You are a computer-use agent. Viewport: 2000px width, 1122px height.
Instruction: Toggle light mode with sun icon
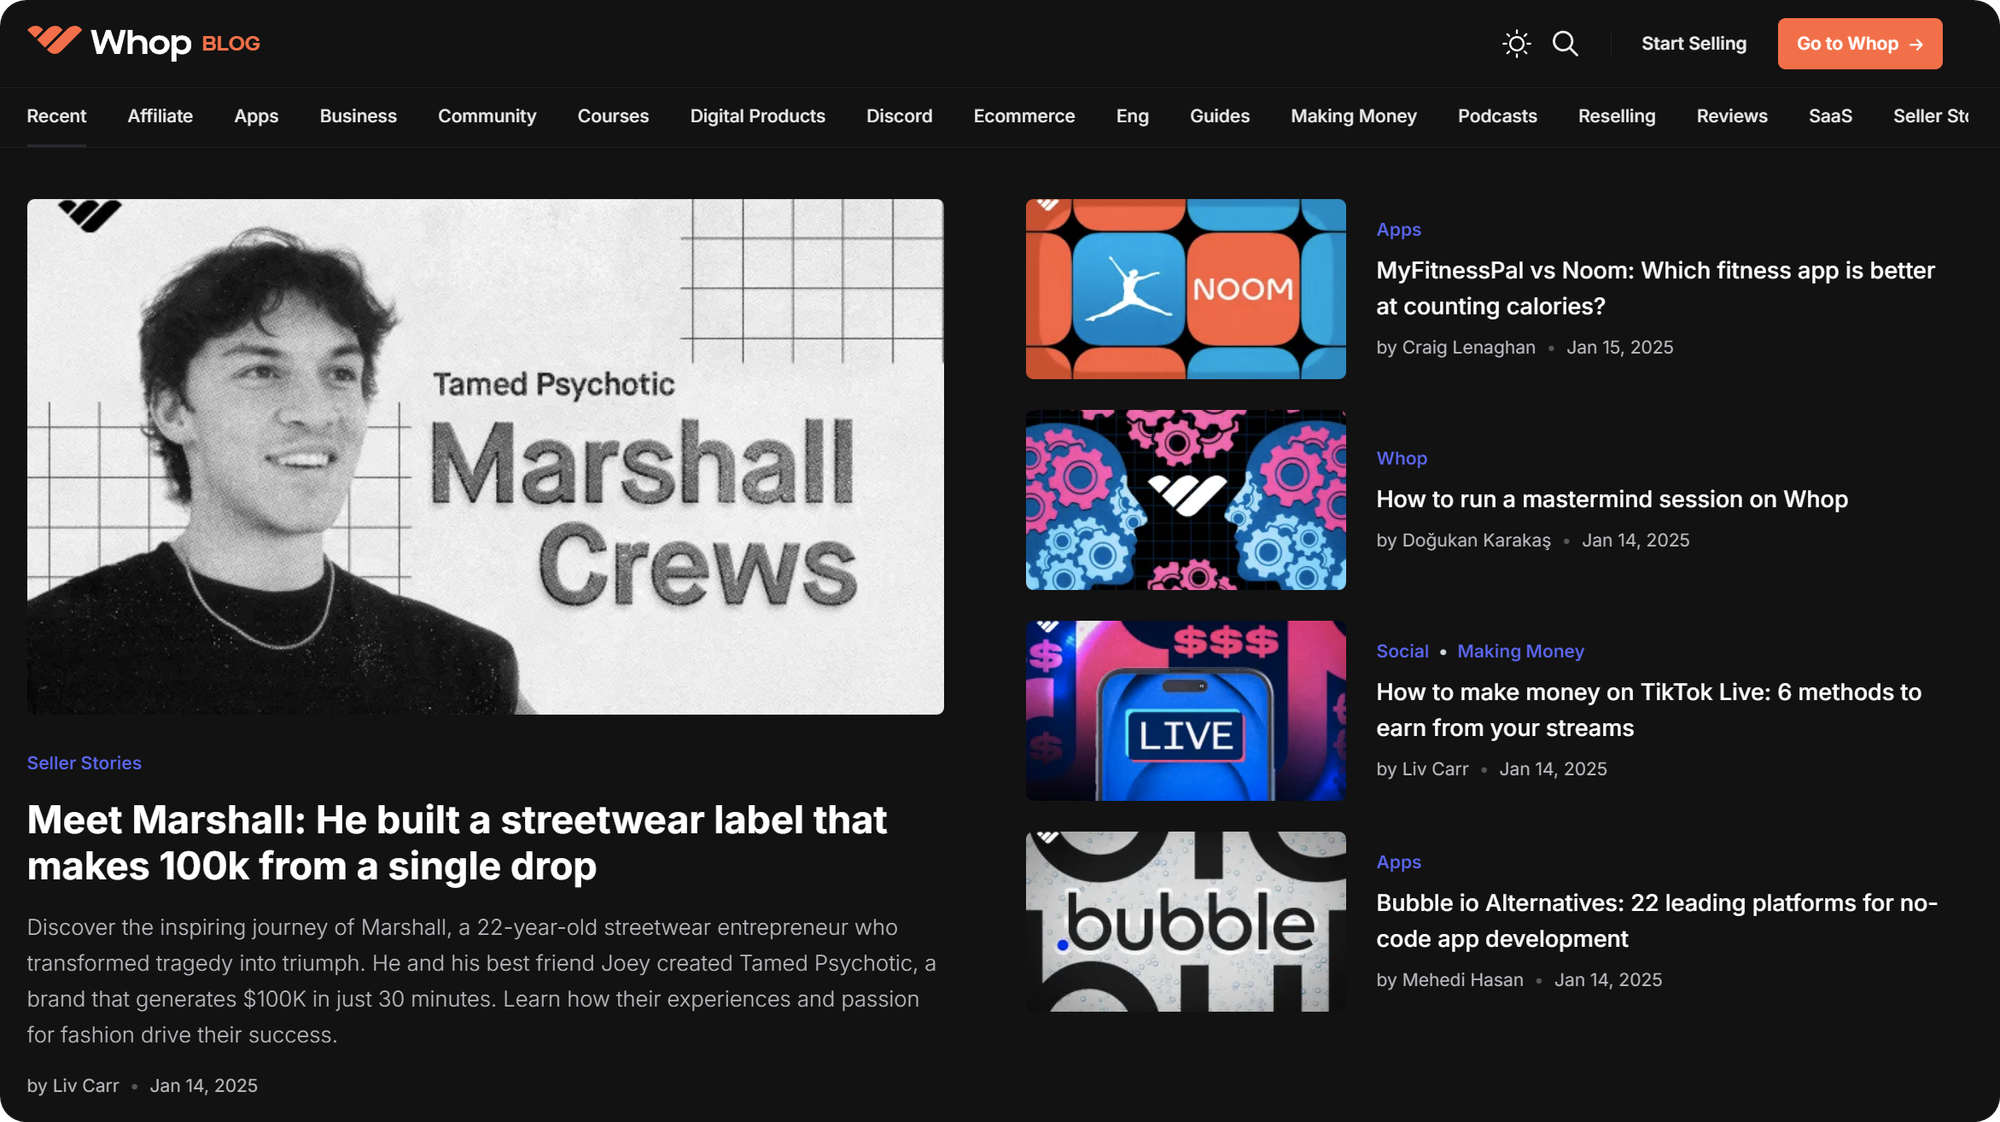1516,44
